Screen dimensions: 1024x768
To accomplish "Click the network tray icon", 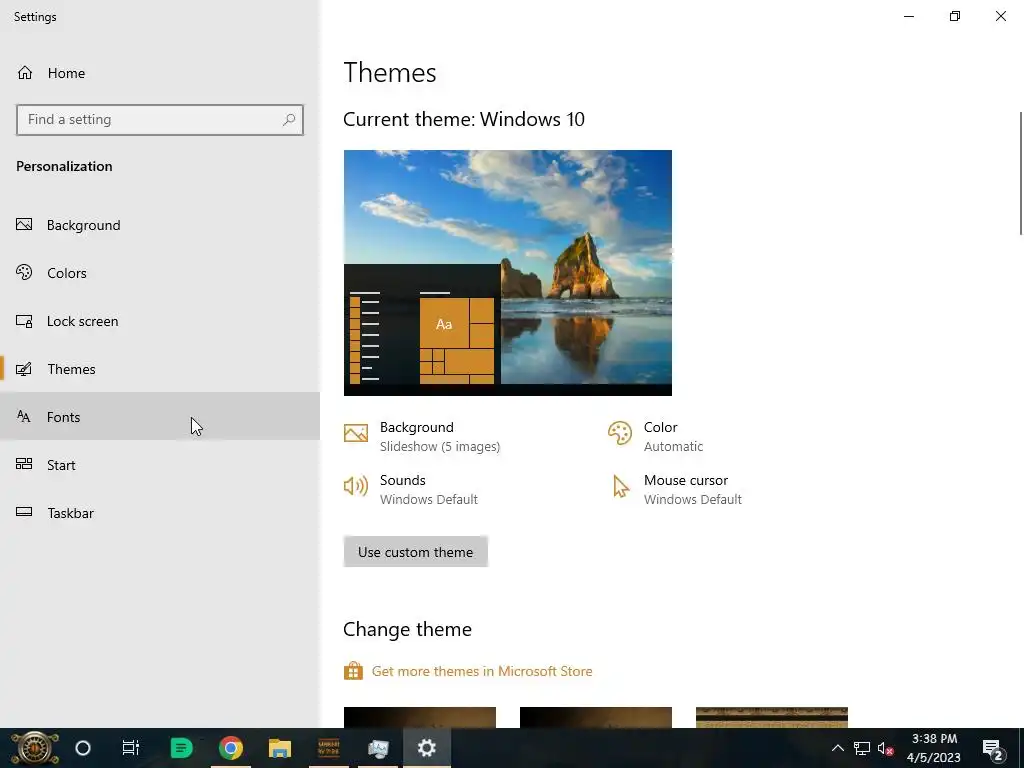I will click(861, 748).
